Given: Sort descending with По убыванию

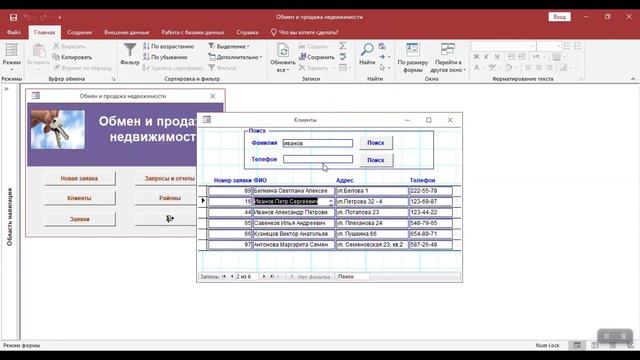Looking at the screenshot, I should (x=165, y=57).
